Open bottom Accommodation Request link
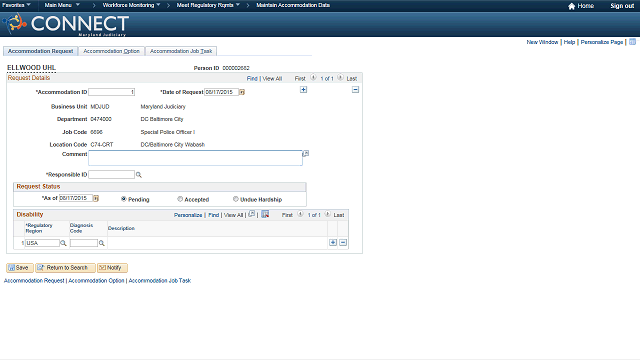The width and height of the screenshot is (640, 360). pyautogui.click(x=34, y=281)
